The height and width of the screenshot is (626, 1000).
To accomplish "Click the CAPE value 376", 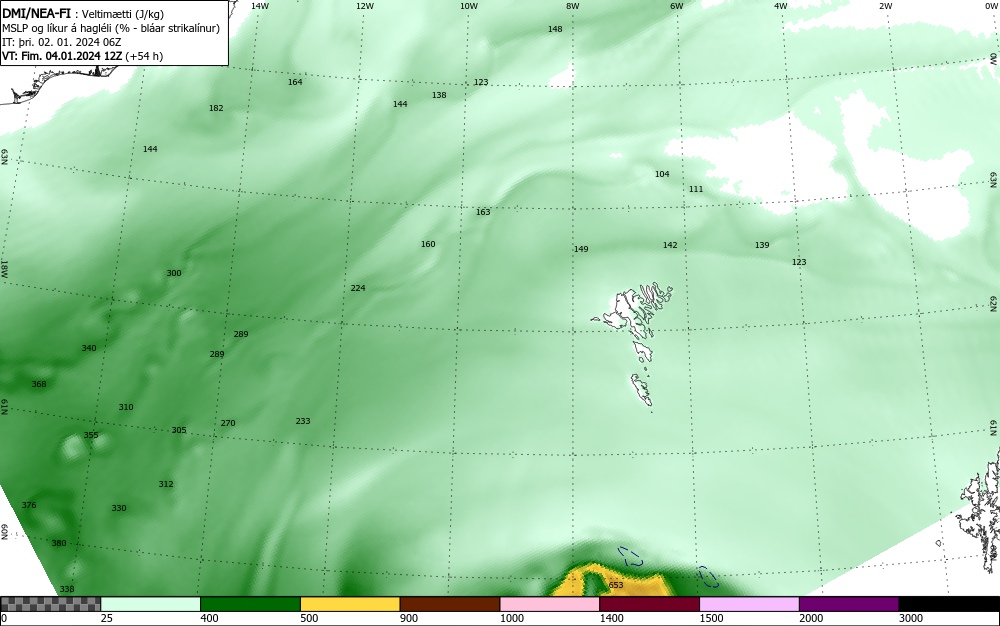I will coord(29,506).
